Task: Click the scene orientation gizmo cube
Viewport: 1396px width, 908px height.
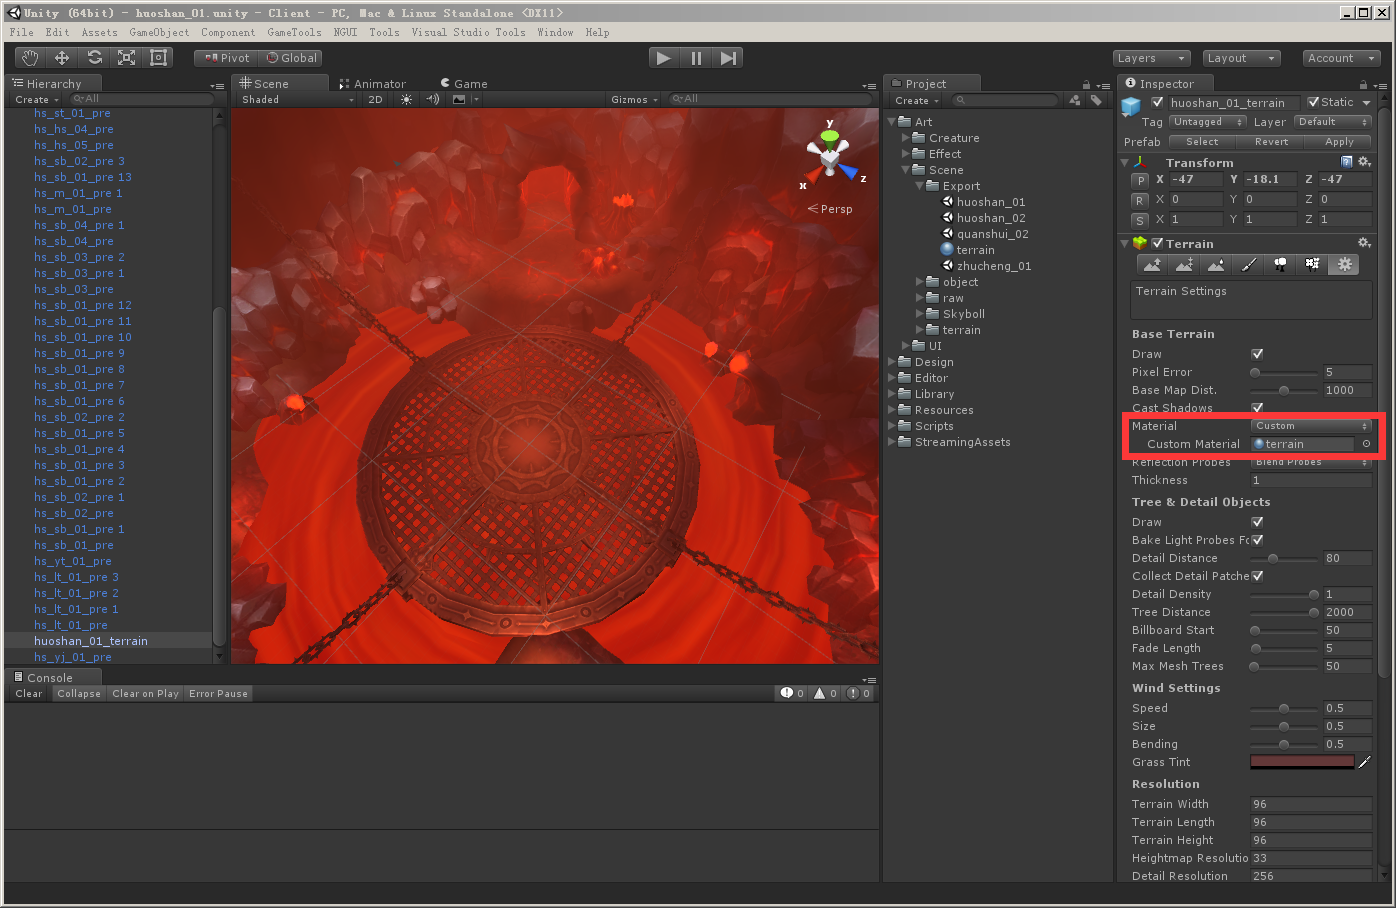Action: coord(830,157)
